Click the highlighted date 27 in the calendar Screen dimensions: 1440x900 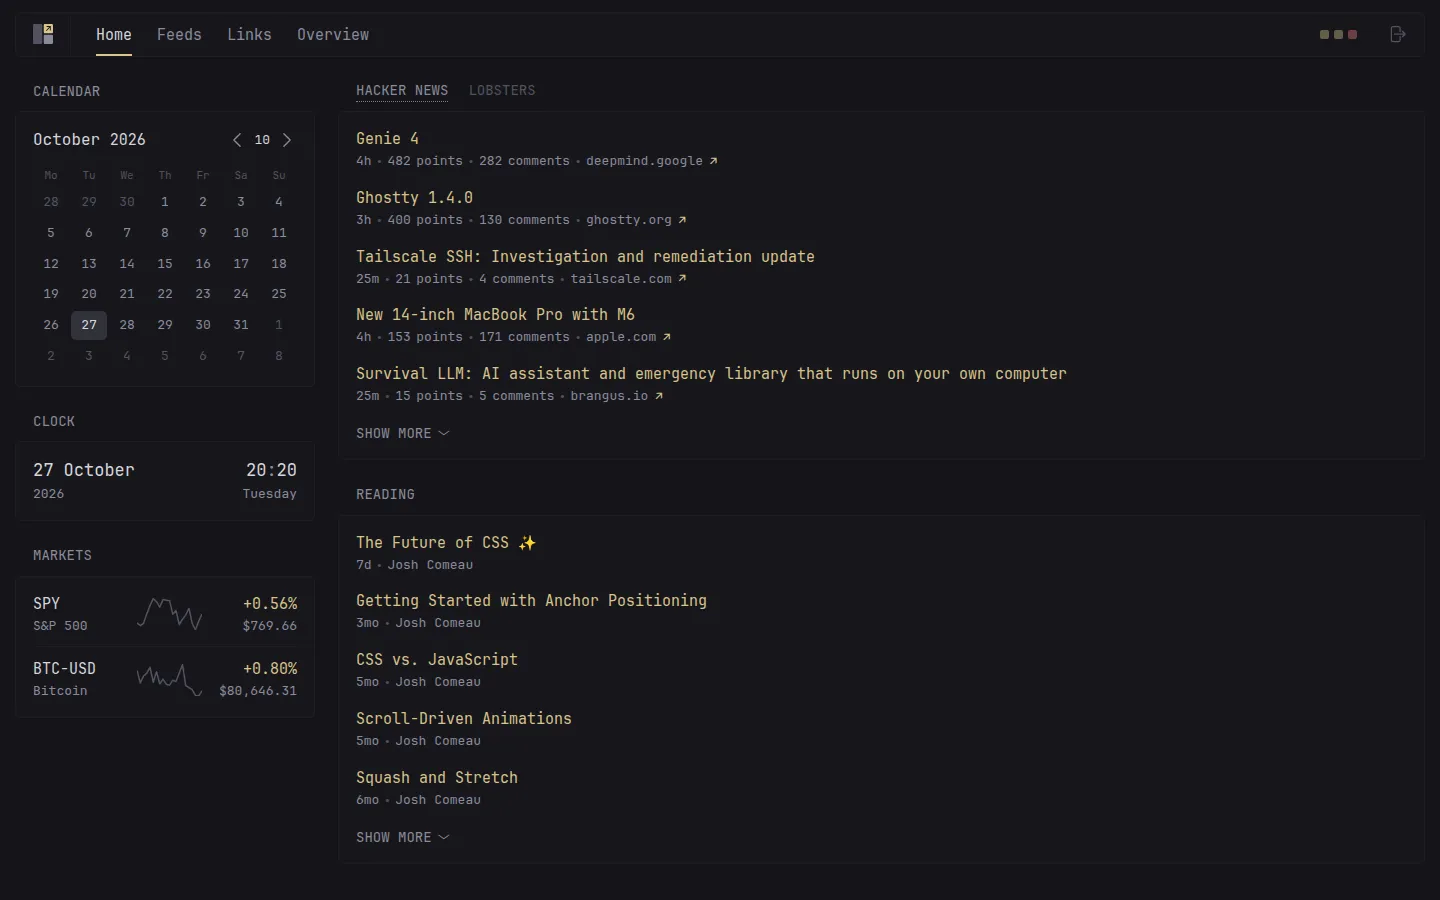tap(89, 325)
